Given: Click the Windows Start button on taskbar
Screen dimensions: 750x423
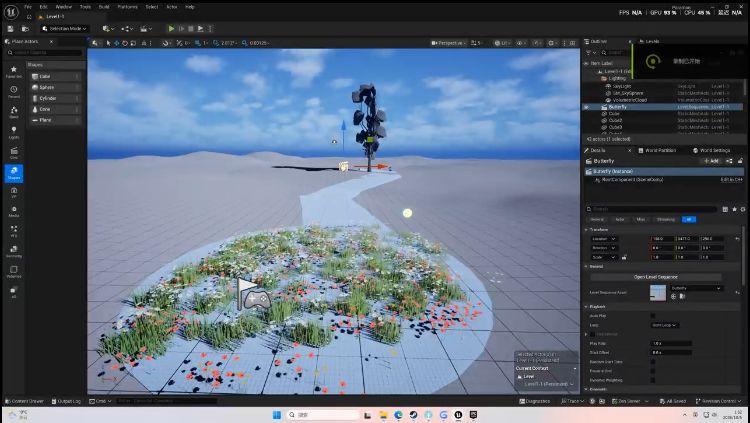Looking at the screenshot, I should (277, 415).
